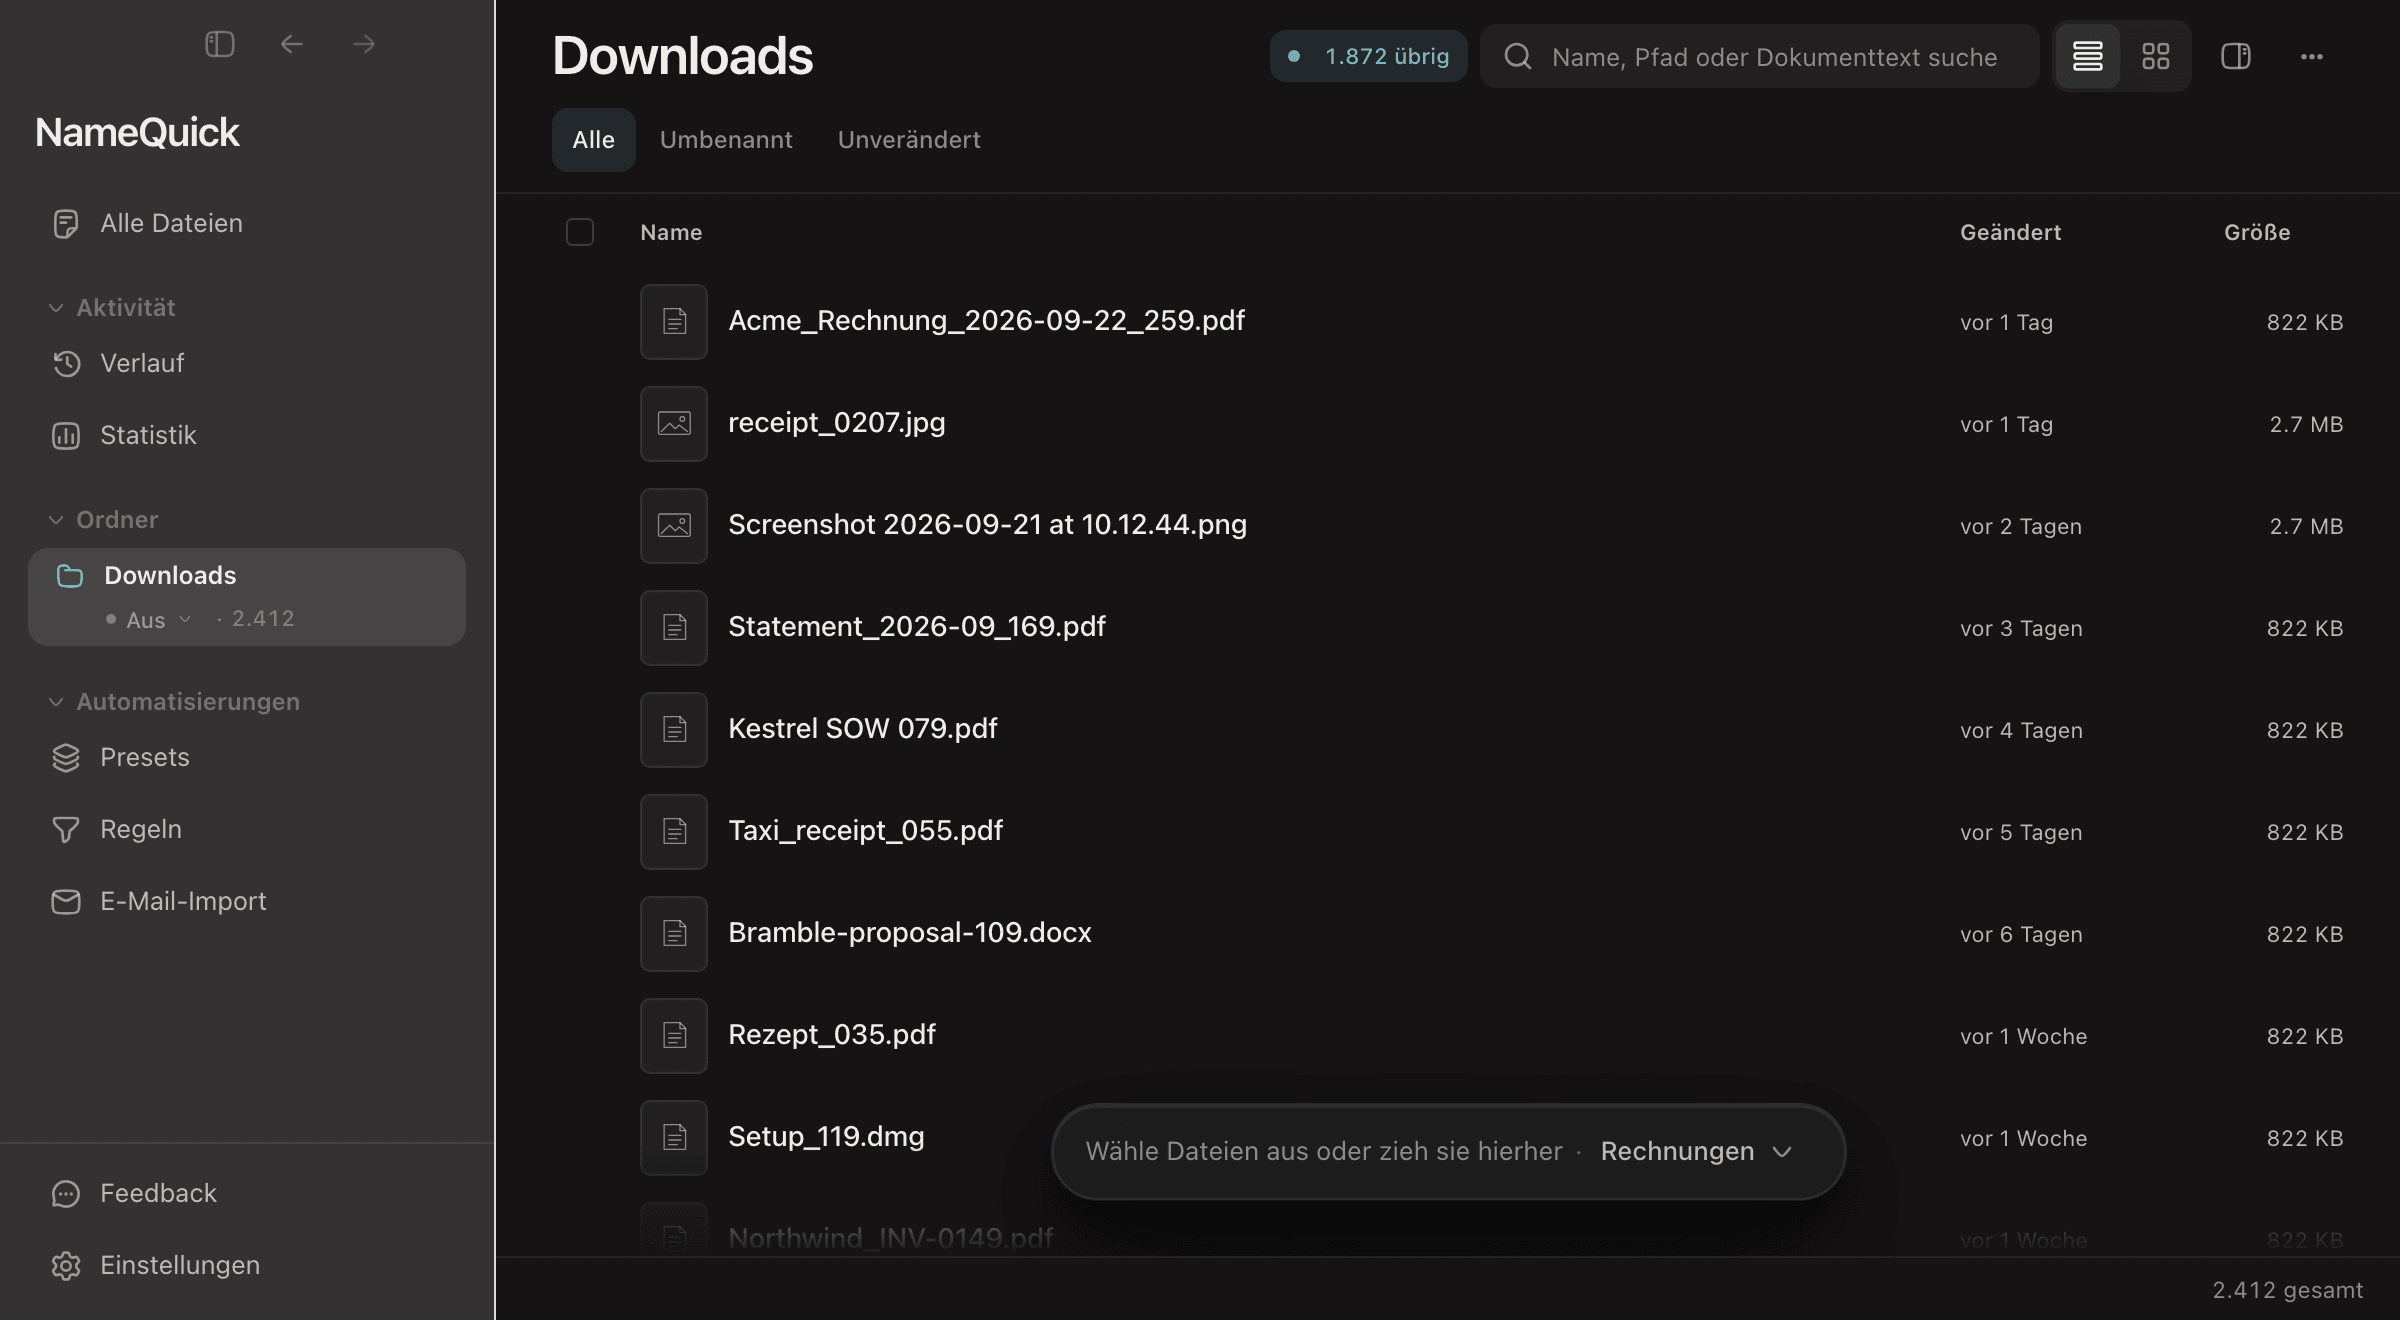Collapse the Ordner section

[56, 520]
